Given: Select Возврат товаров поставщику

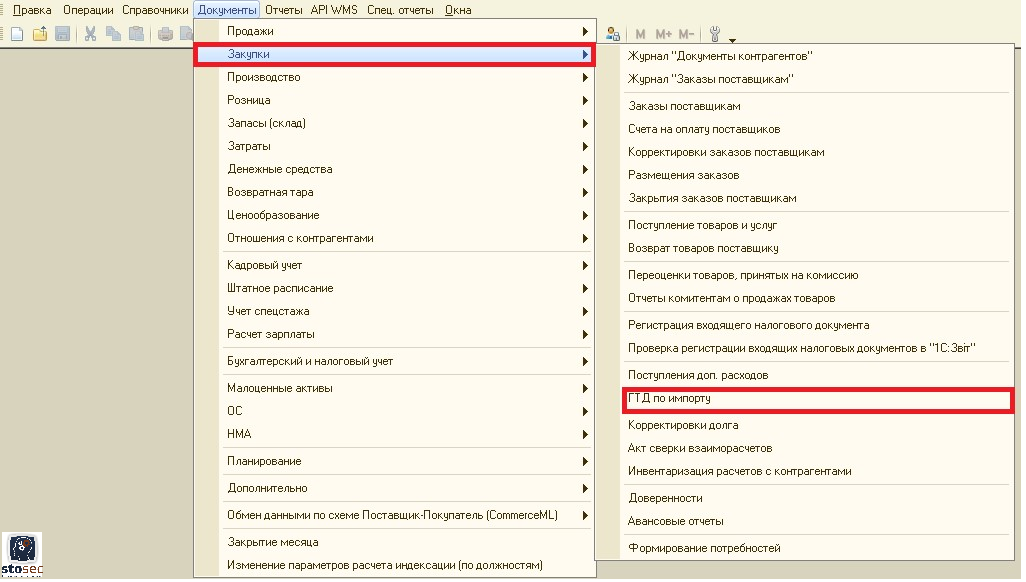Looking at the screenshot, I should (x=805, y=248).
